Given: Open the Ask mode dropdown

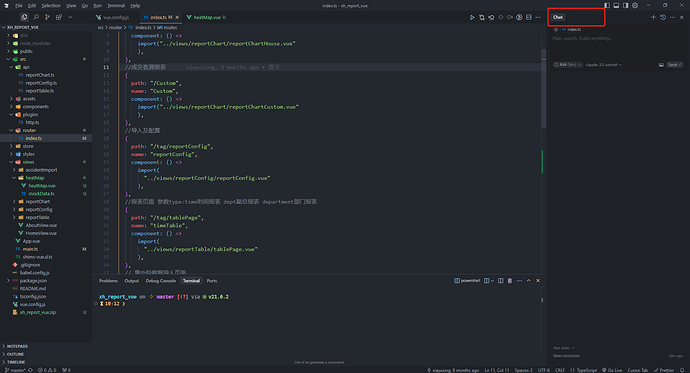Looking at the screenshot, I should (x=568, y=65).
